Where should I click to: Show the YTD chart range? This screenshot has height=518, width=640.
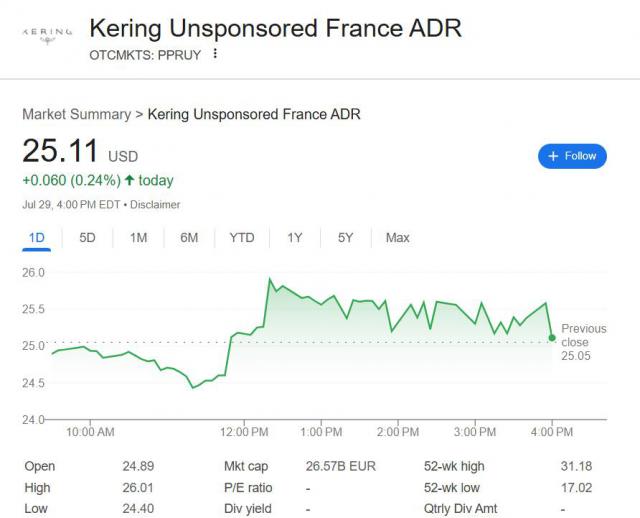coord(242,238)
